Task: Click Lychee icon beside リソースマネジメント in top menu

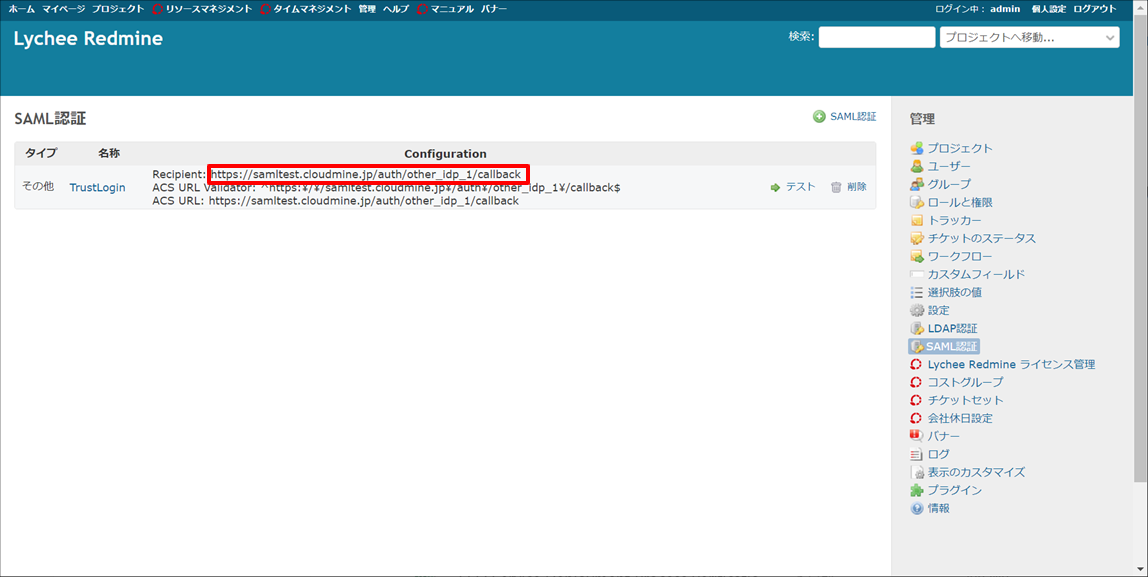Action: [157, 9]
